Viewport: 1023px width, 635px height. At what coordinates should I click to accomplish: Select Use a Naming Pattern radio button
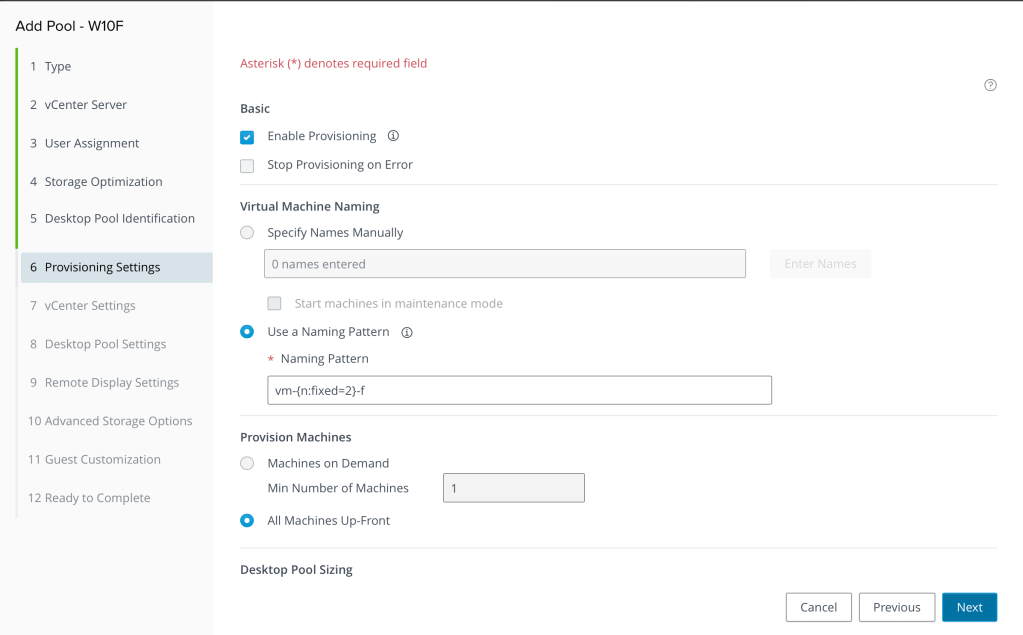point(247,332)
